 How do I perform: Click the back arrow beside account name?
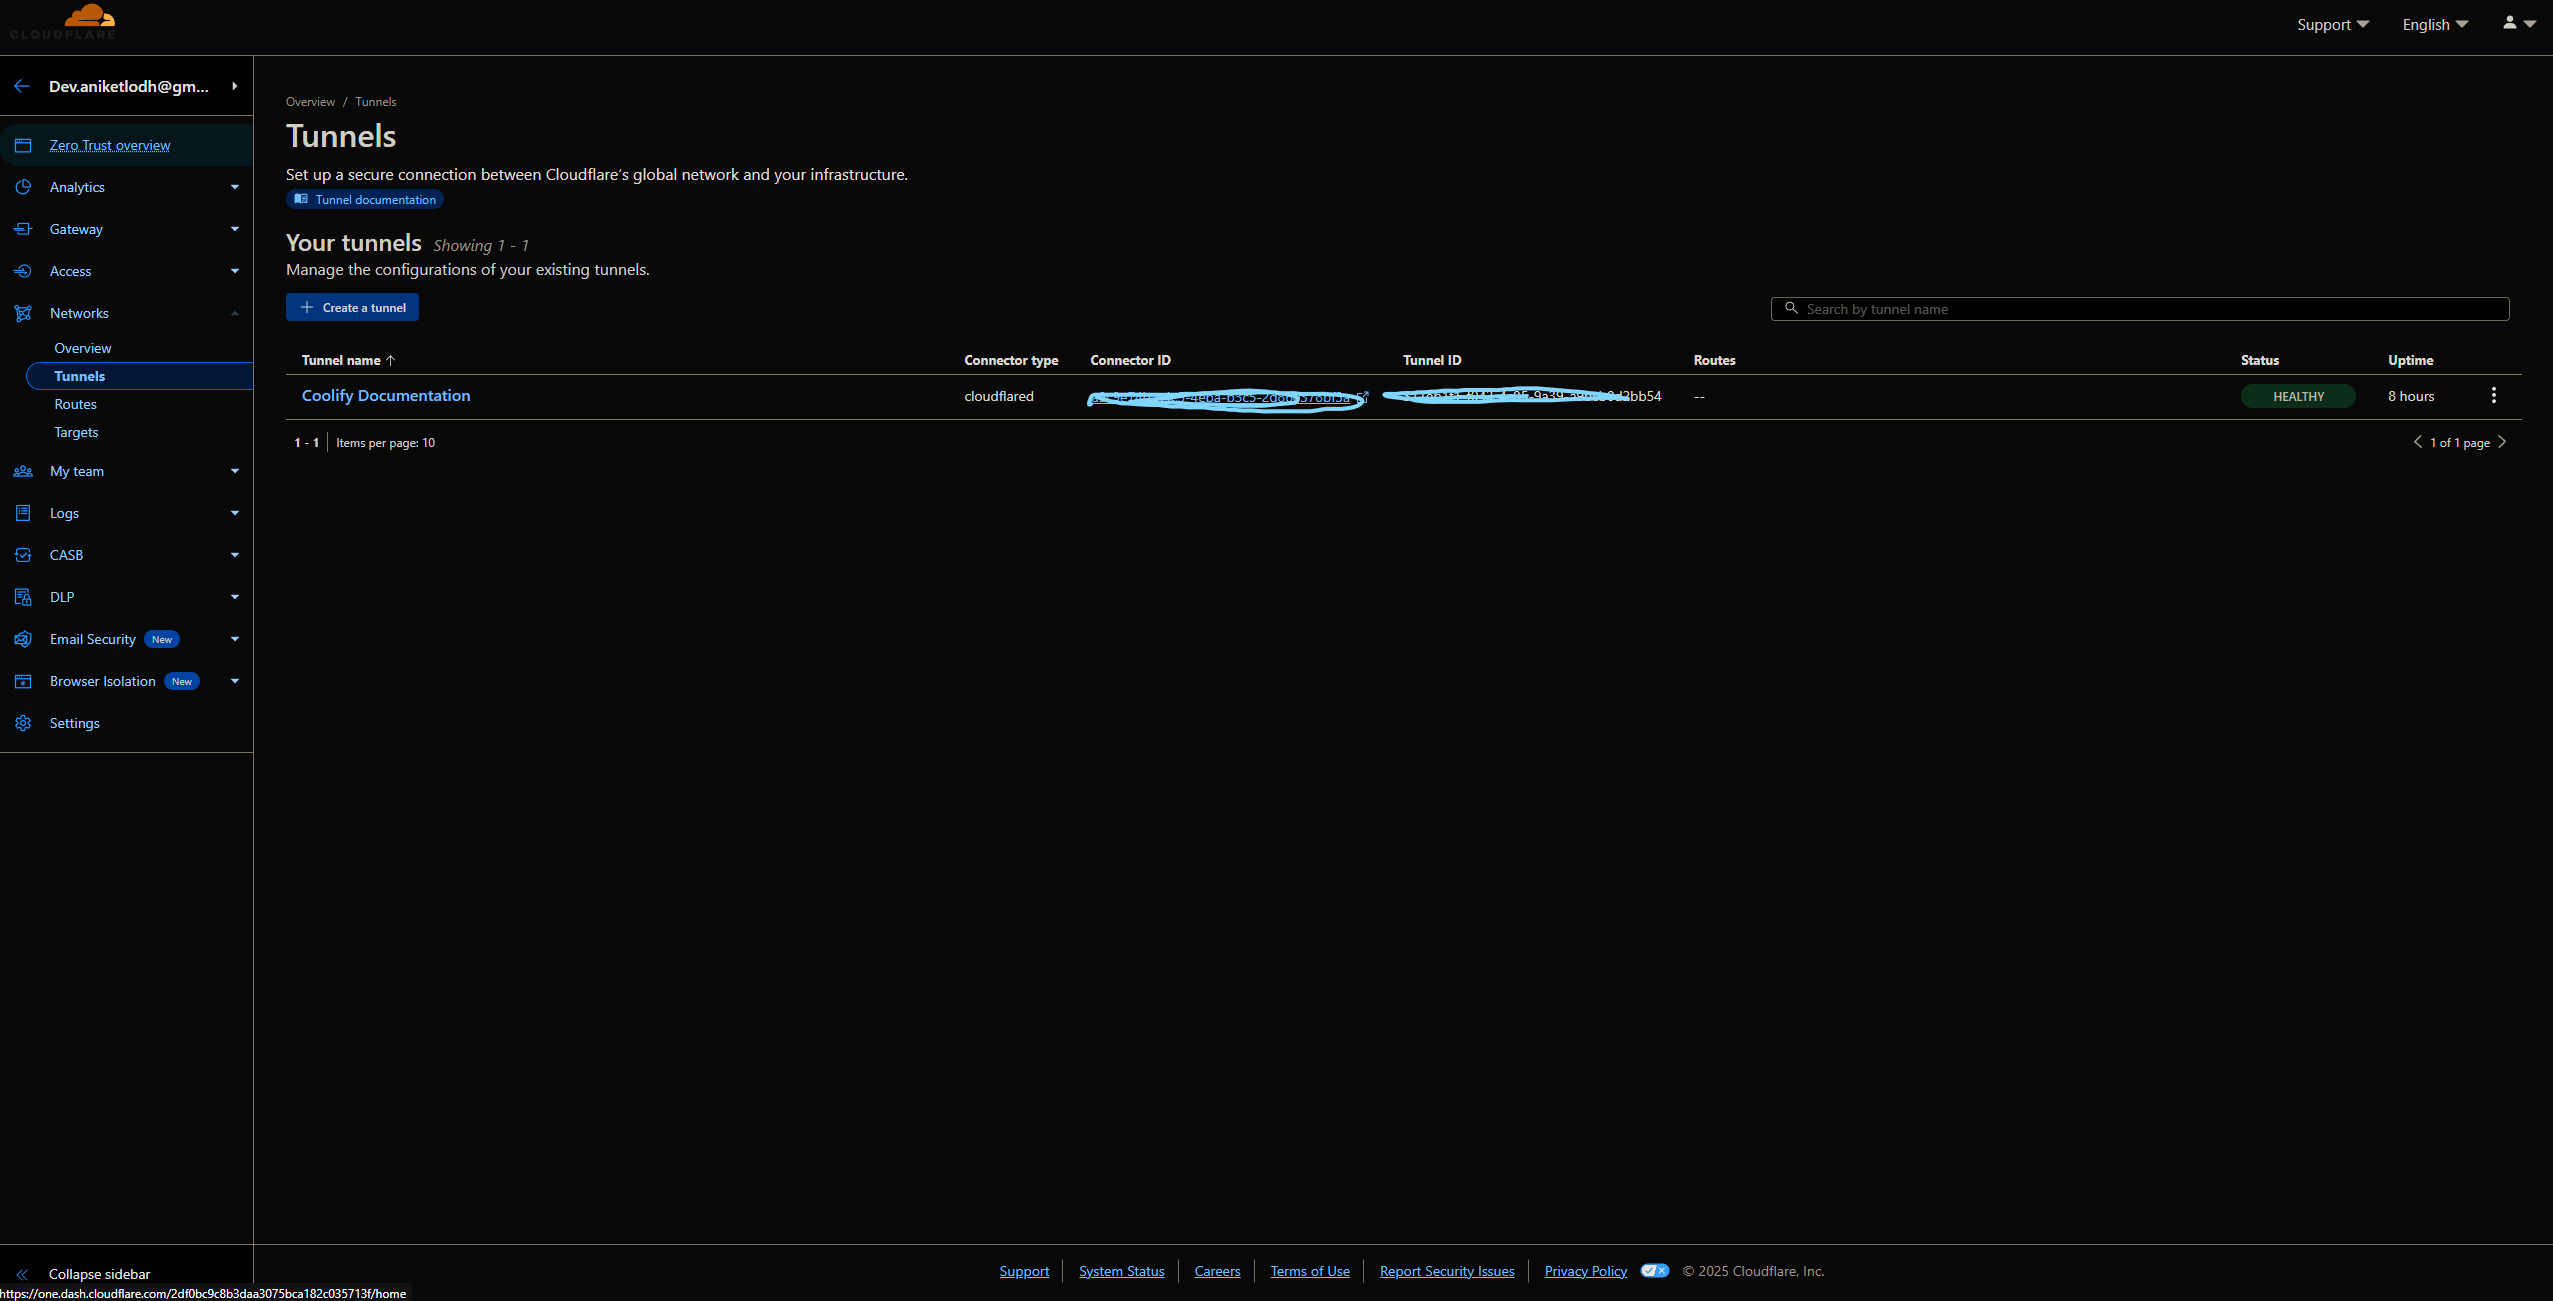(x=22, y=86)
